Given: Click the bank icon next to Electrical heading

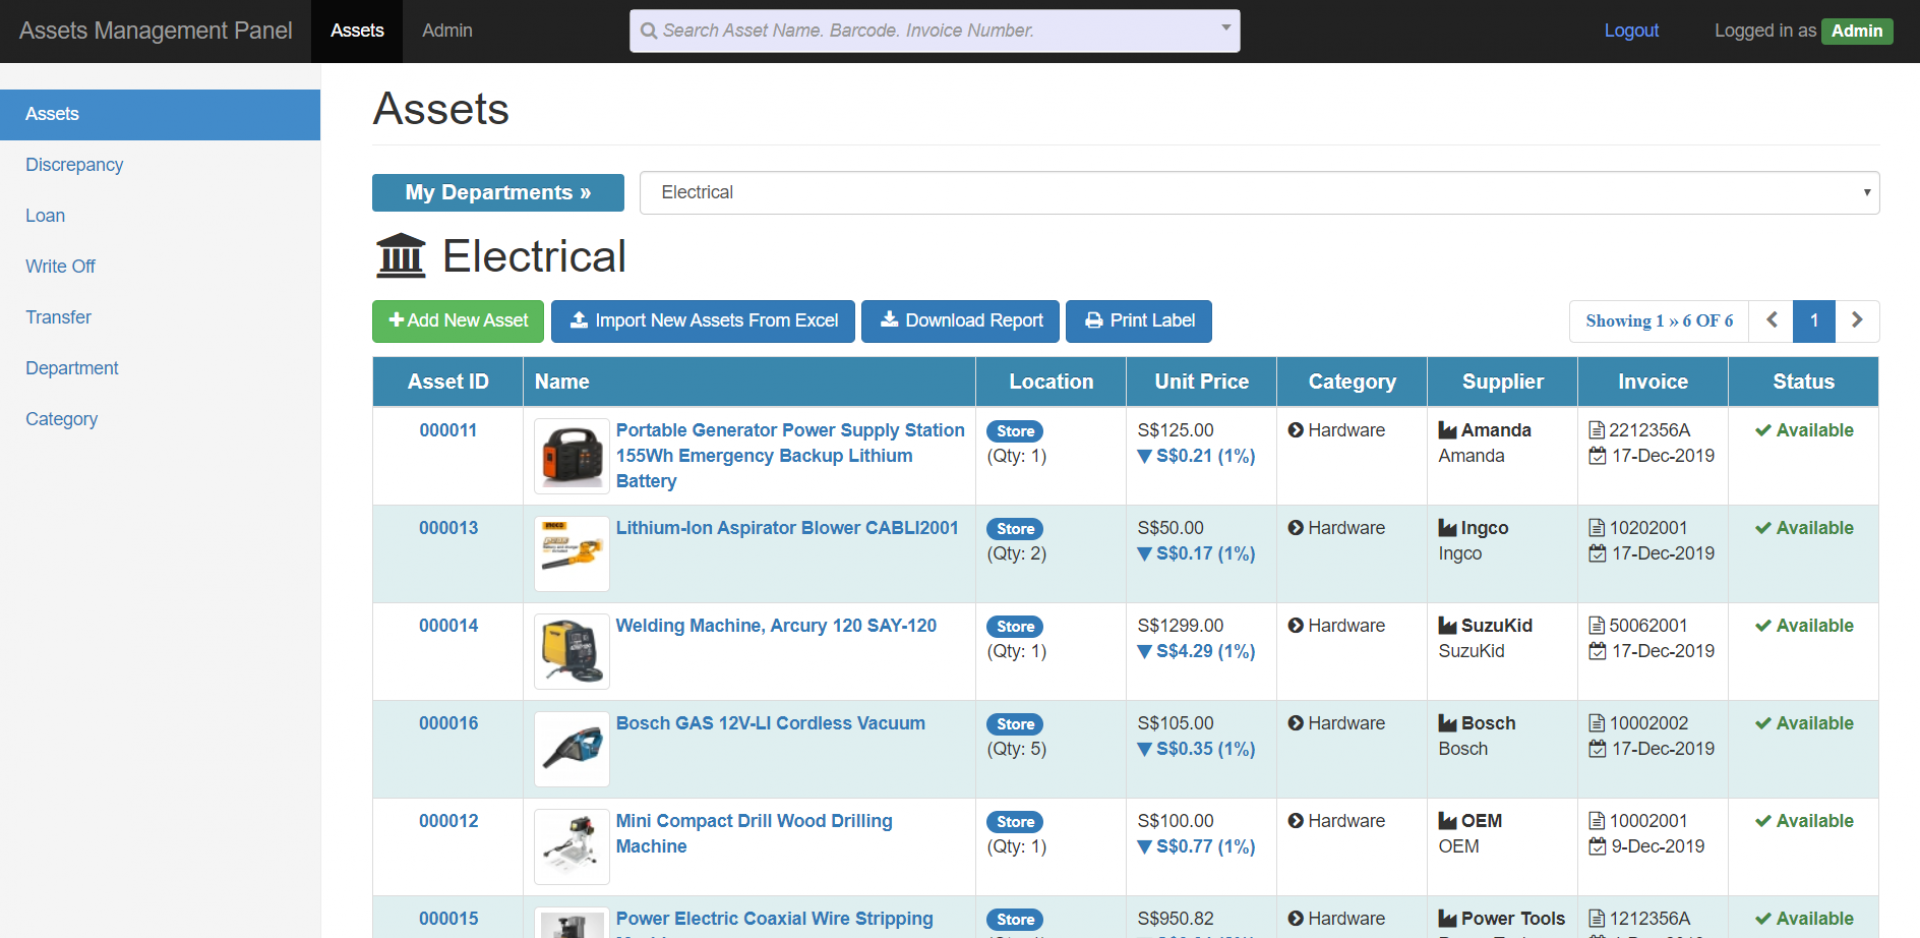Looking at the screenshot, I should pyautogui.click(x=400, y=255).
